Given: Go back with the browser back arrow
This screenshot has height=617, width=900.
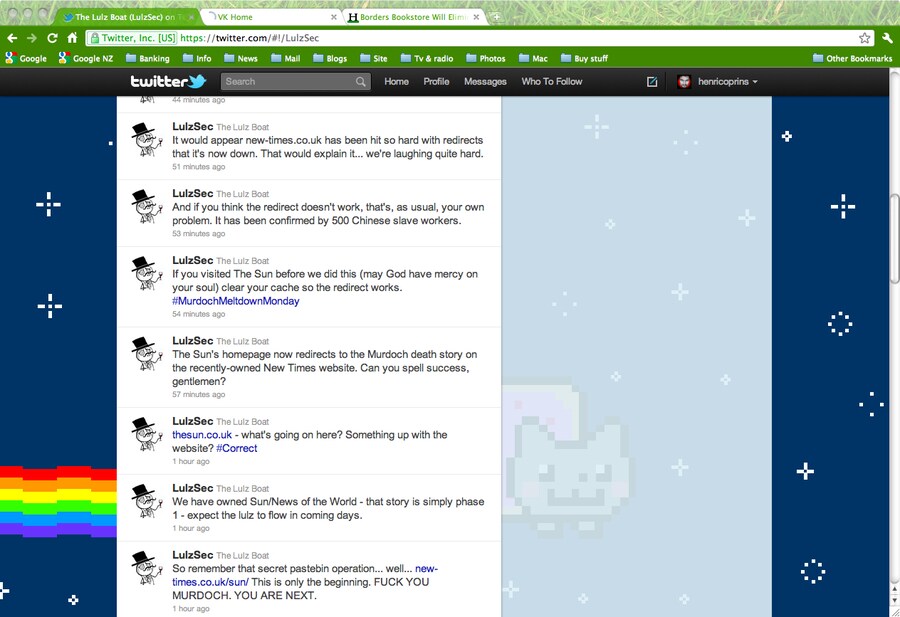Looking at the screenshot, I should [x=12, y=38].
